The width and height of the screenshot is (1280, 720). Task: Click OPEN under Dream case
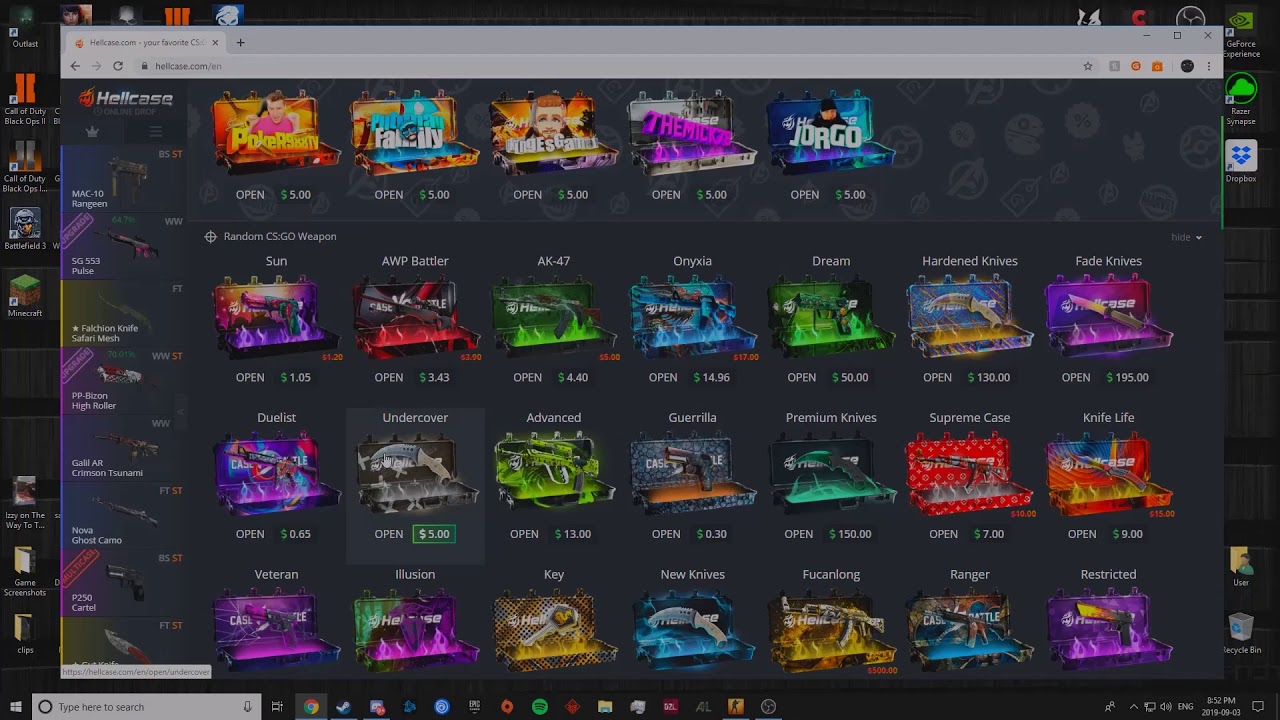(801, 377)
